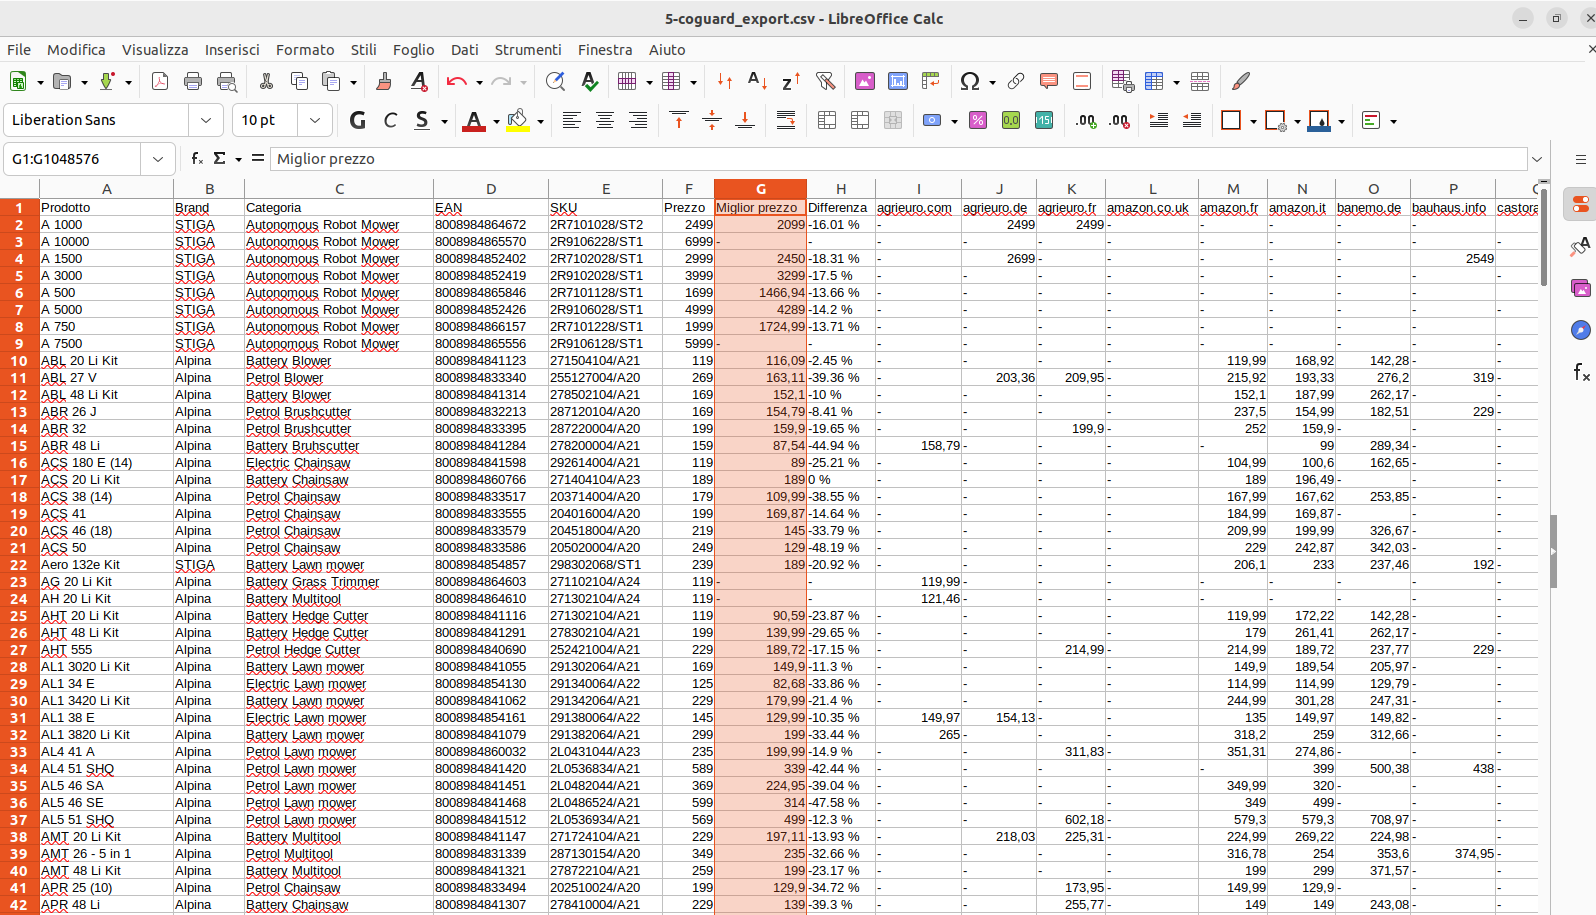This screenshot has height=915, width=1596.
Task: Apply the blue border fill color
Action: pyautogui.click(x=1319, y=120)
